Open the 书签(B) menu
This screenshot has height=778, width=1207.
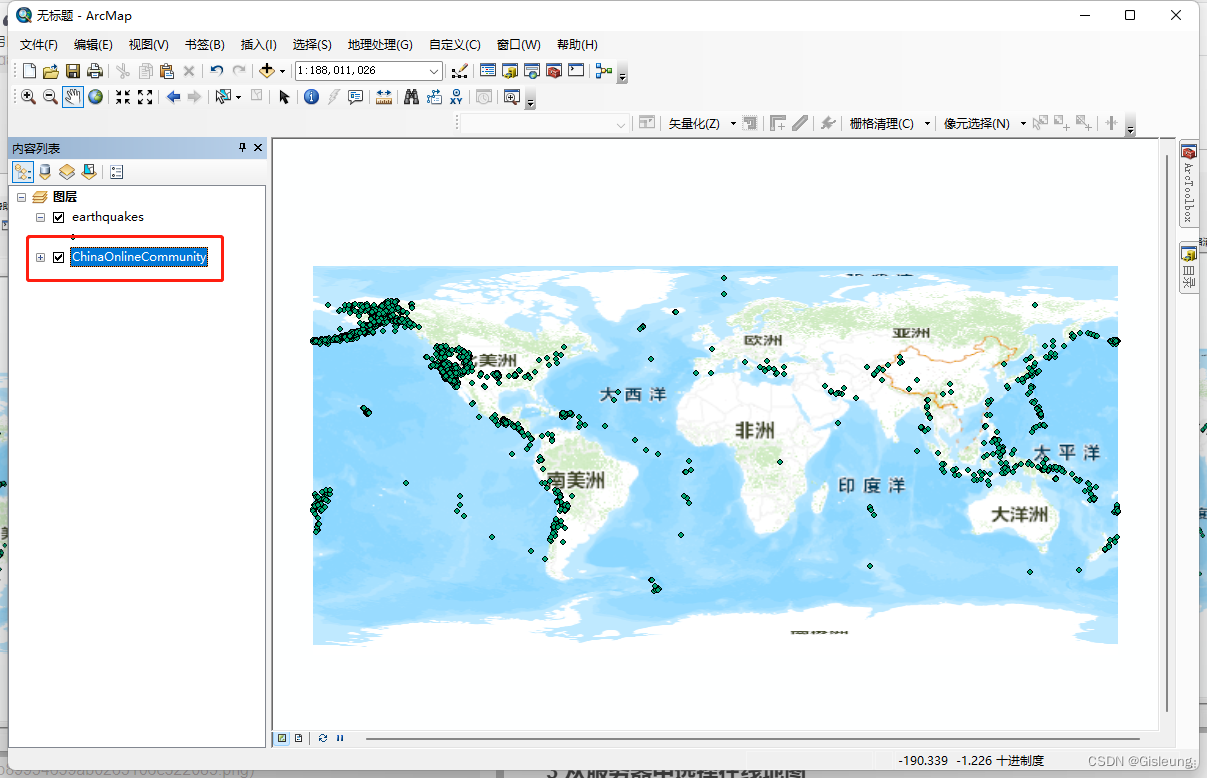click(x=204, y=45)
